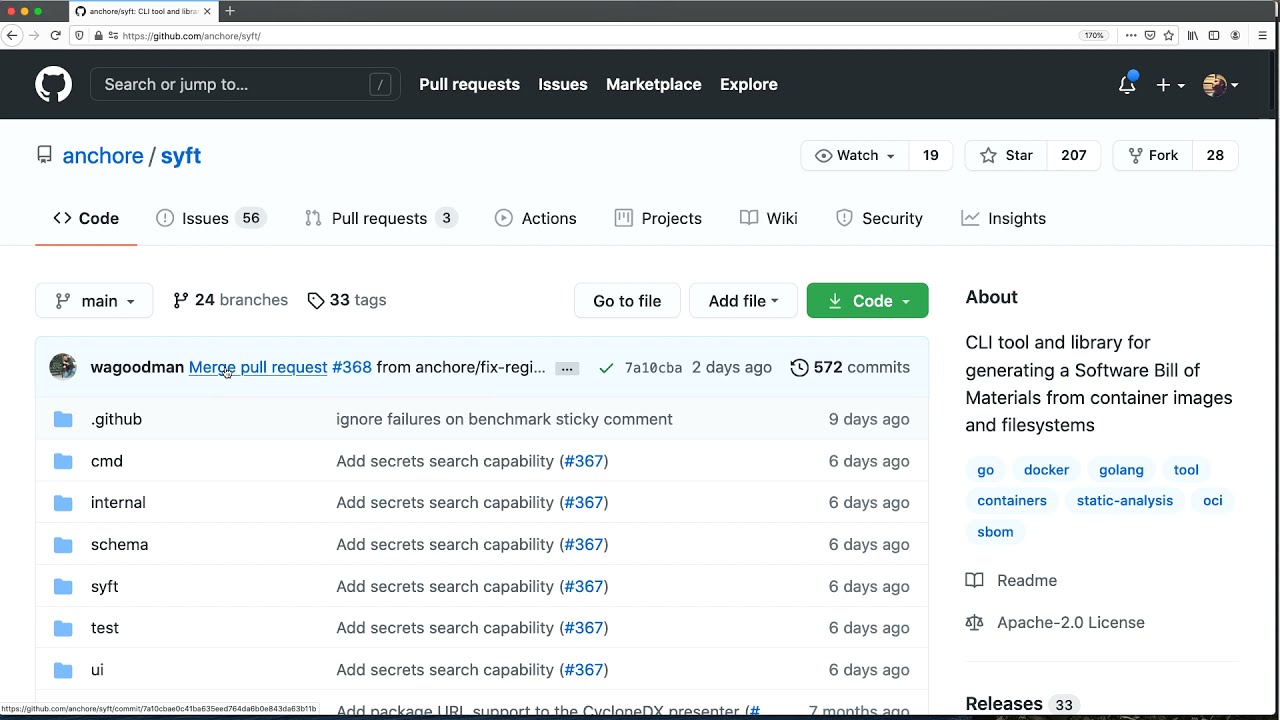Select the go topic tag
This screenshot has width=1280, height=720.
986,470
